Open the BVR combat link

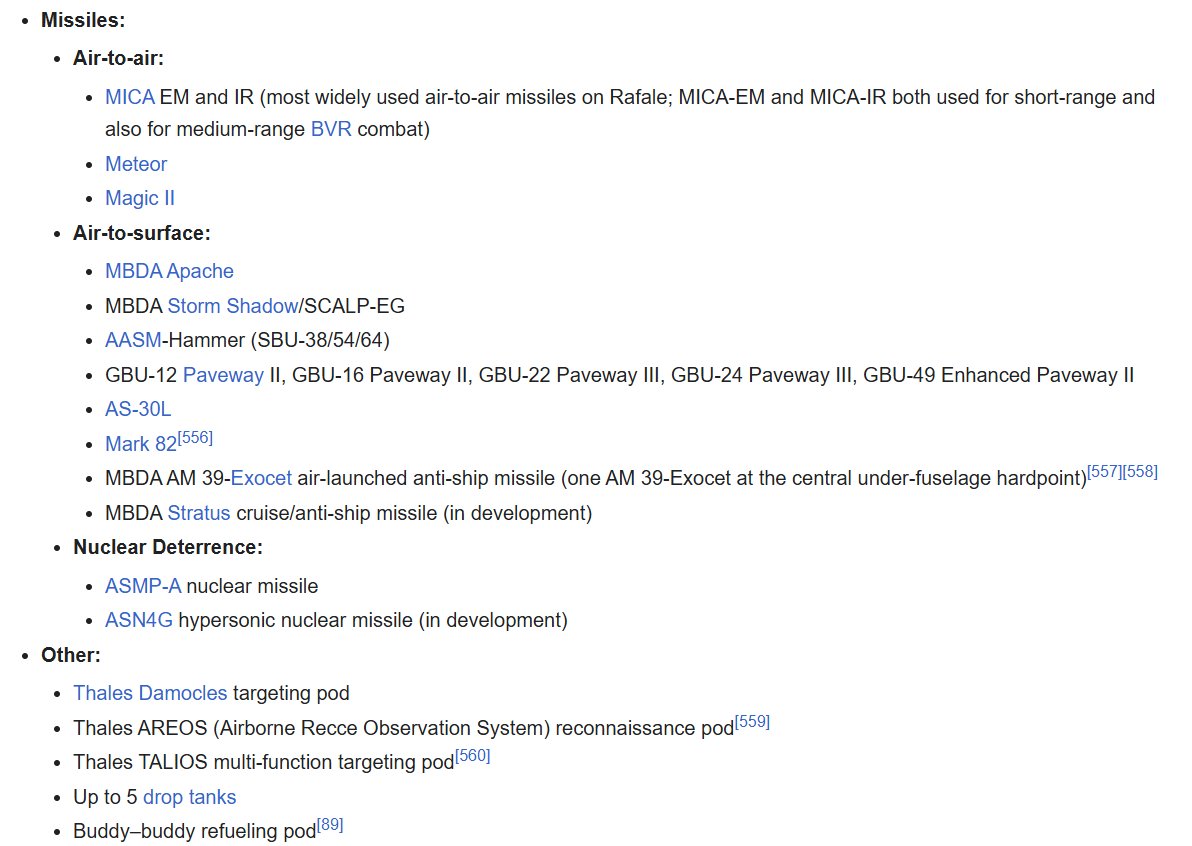point(331,129)
